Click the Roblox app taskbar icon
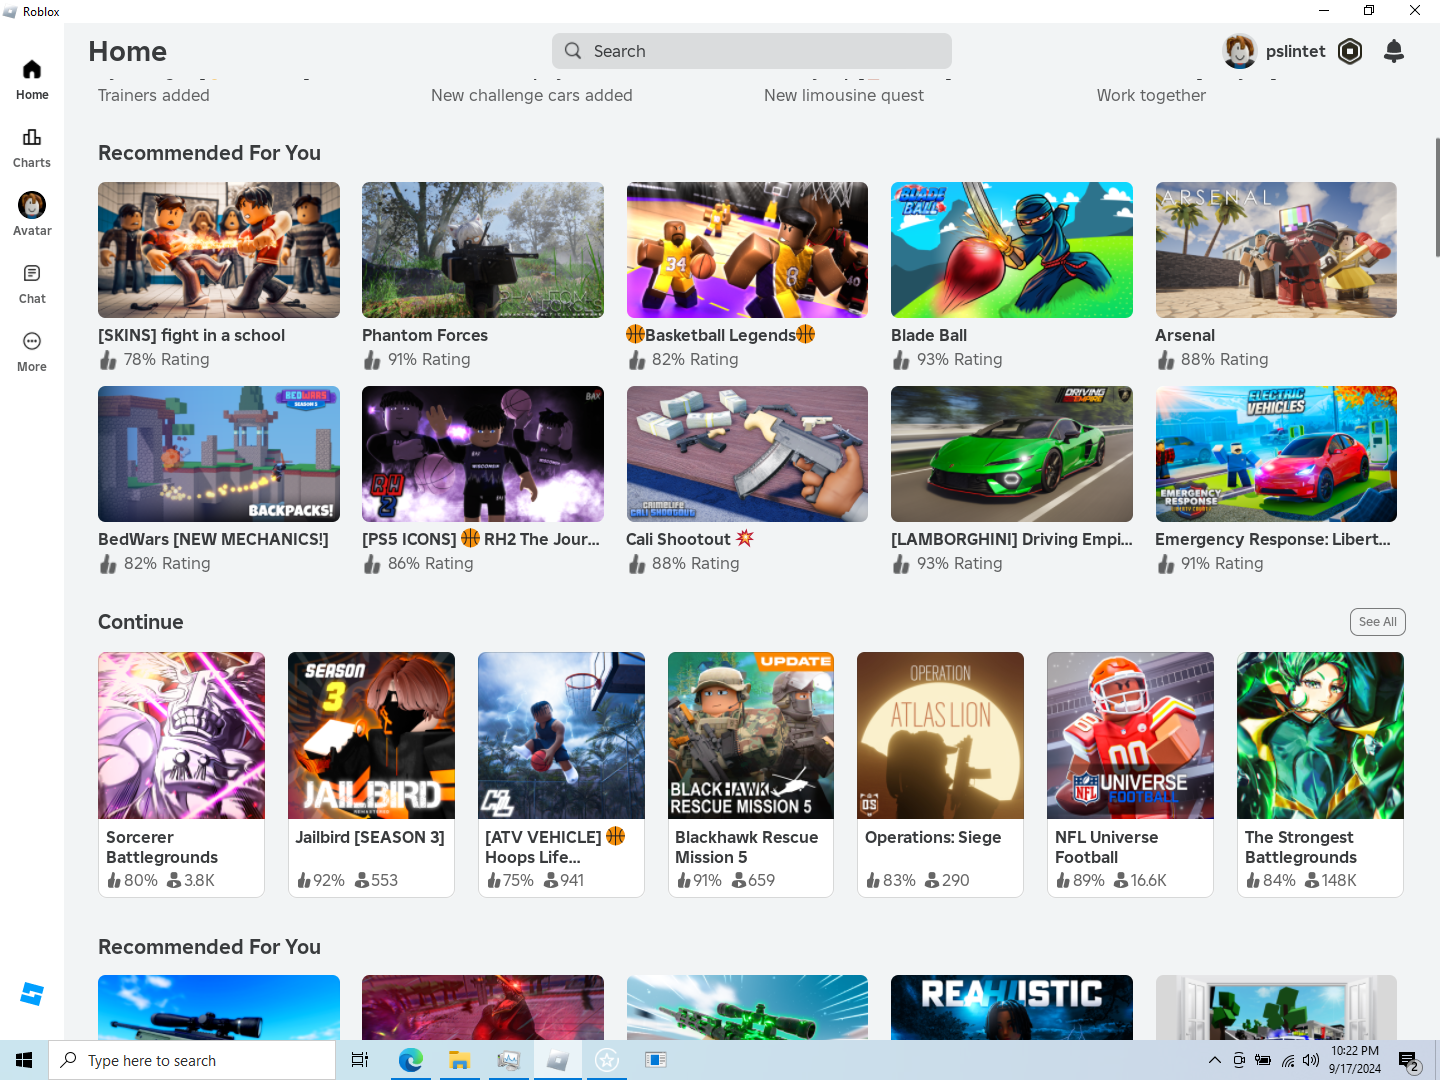Image resolution: width=1440 pixels, height=1080 pixels. point(557,1060)
